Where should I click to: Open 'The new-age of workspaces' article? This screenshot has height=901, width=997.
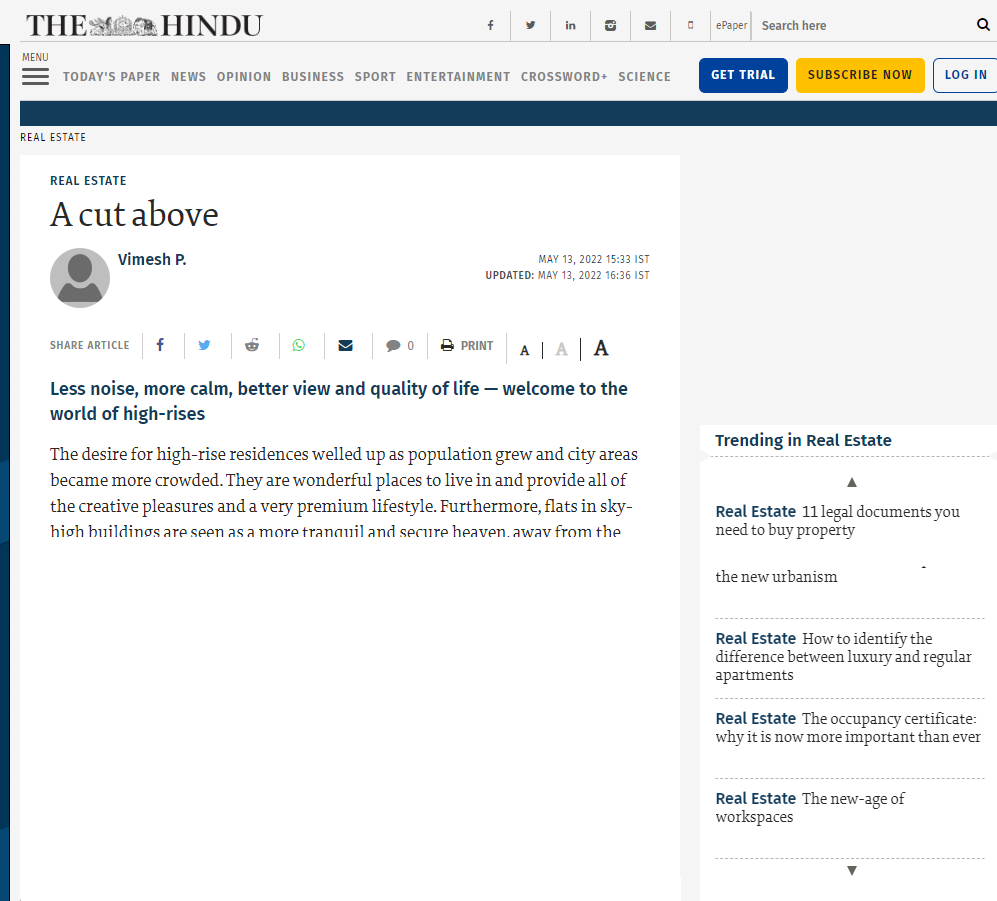pos(809,808)
